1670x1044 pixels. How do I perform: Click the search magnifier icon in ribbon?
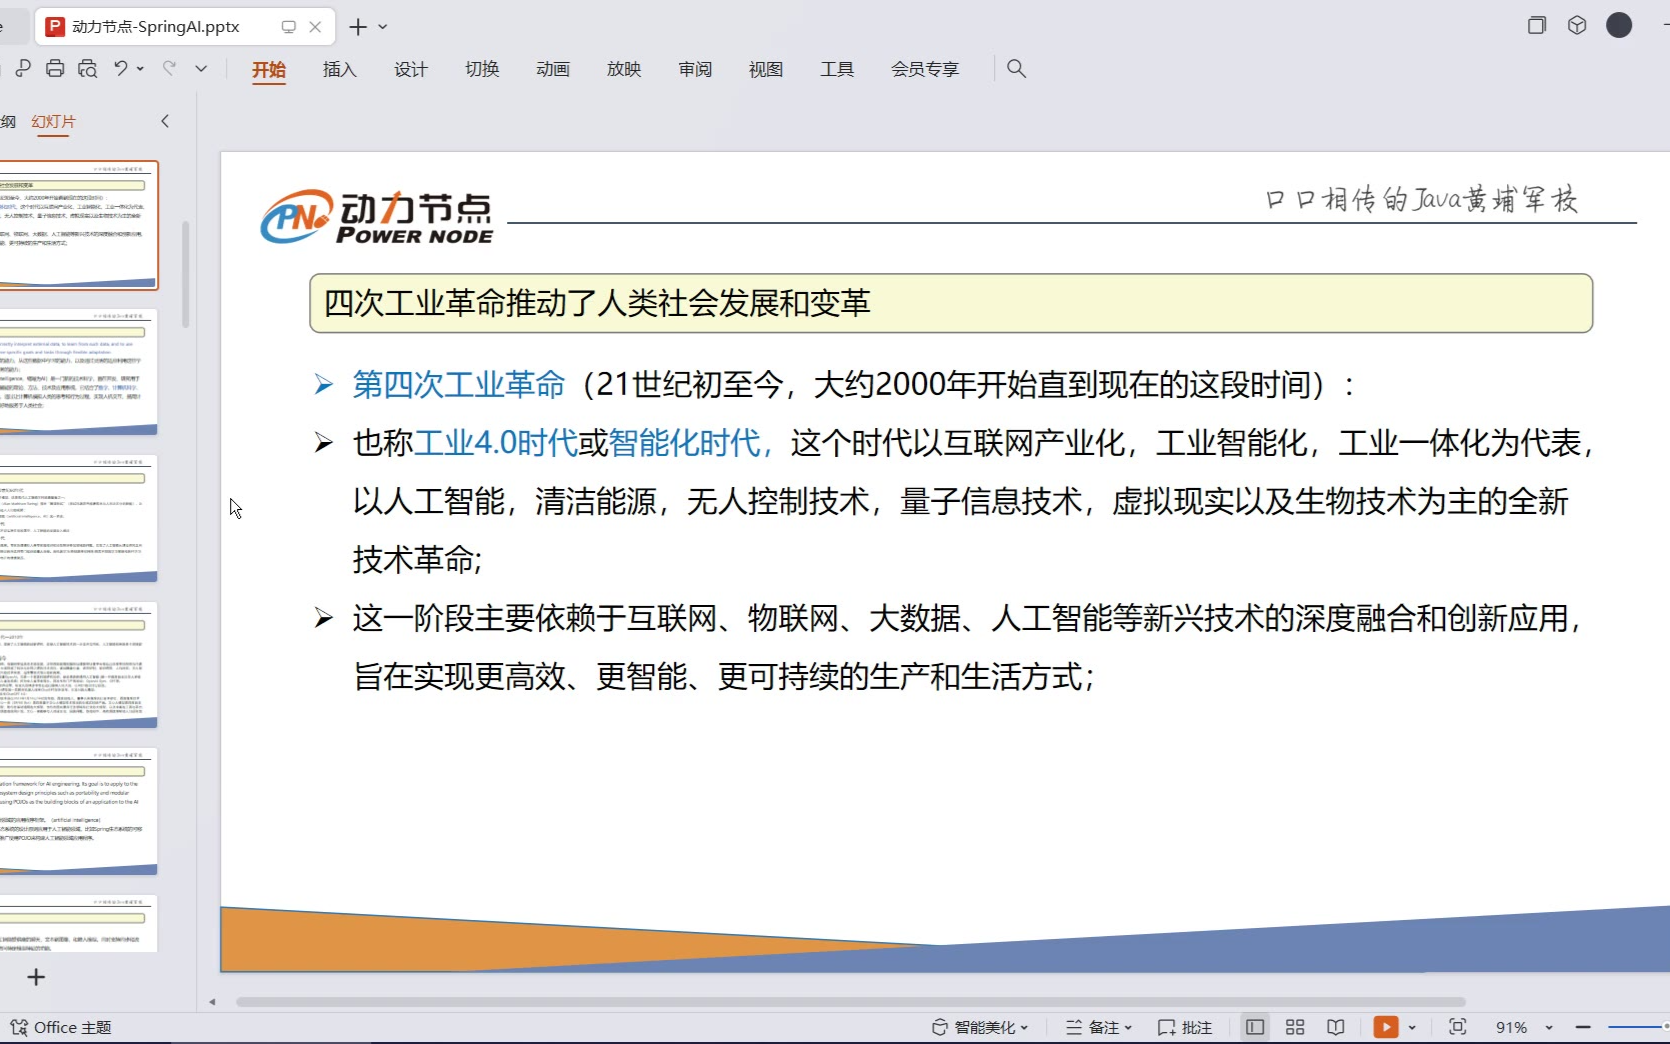click(1016, 68)
